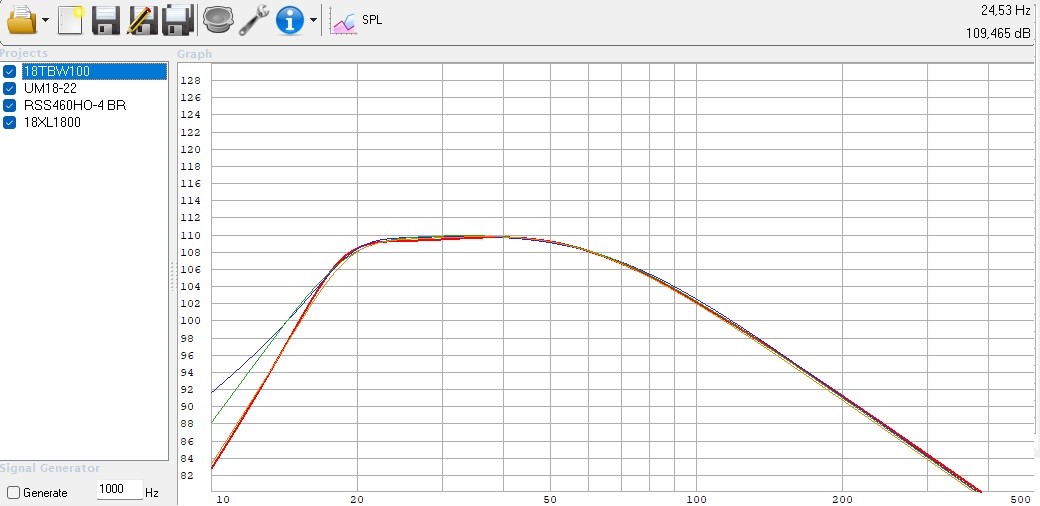Click the blue info icon
This screenshot has width=1040, height=506.
click(289, 19)
